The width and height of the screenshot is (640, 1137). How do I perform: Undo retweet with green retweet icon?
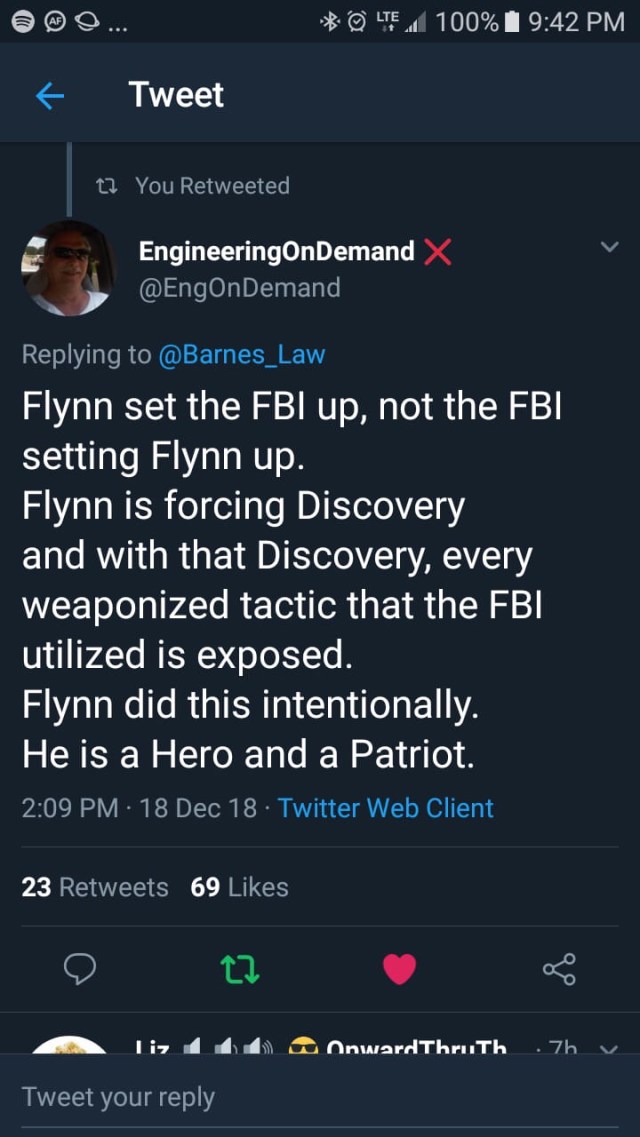241,968
